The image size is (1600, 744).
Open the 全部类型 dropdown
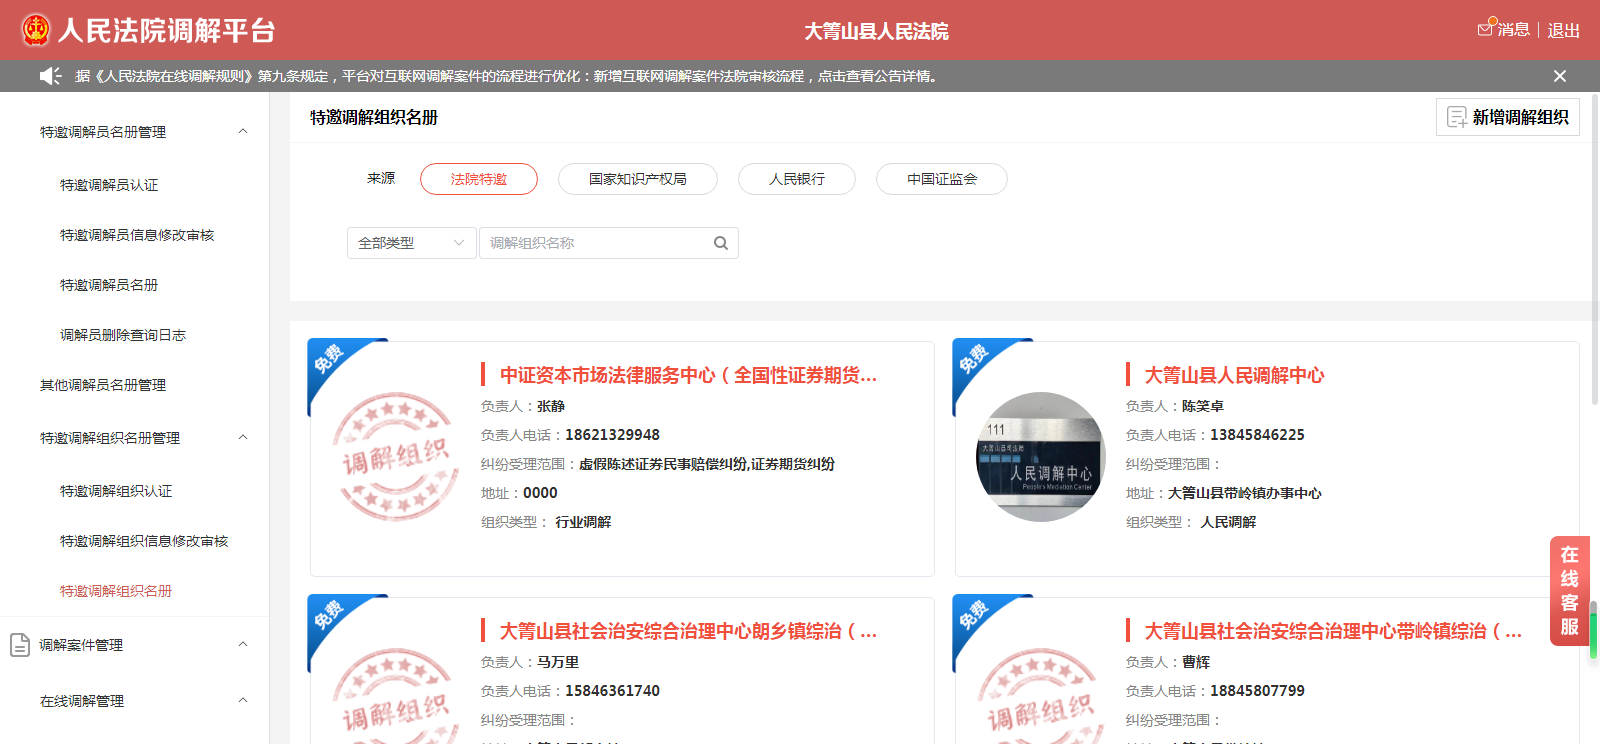(411, 243)
